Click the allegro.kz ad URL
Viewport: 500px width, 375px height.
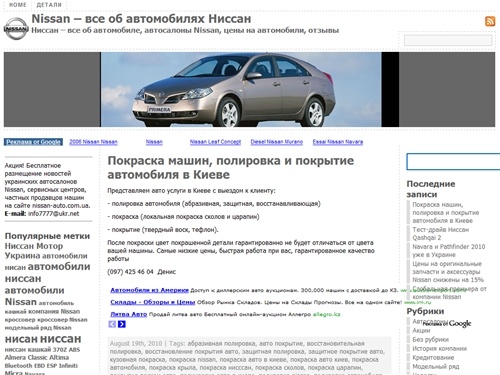(326, 314)
